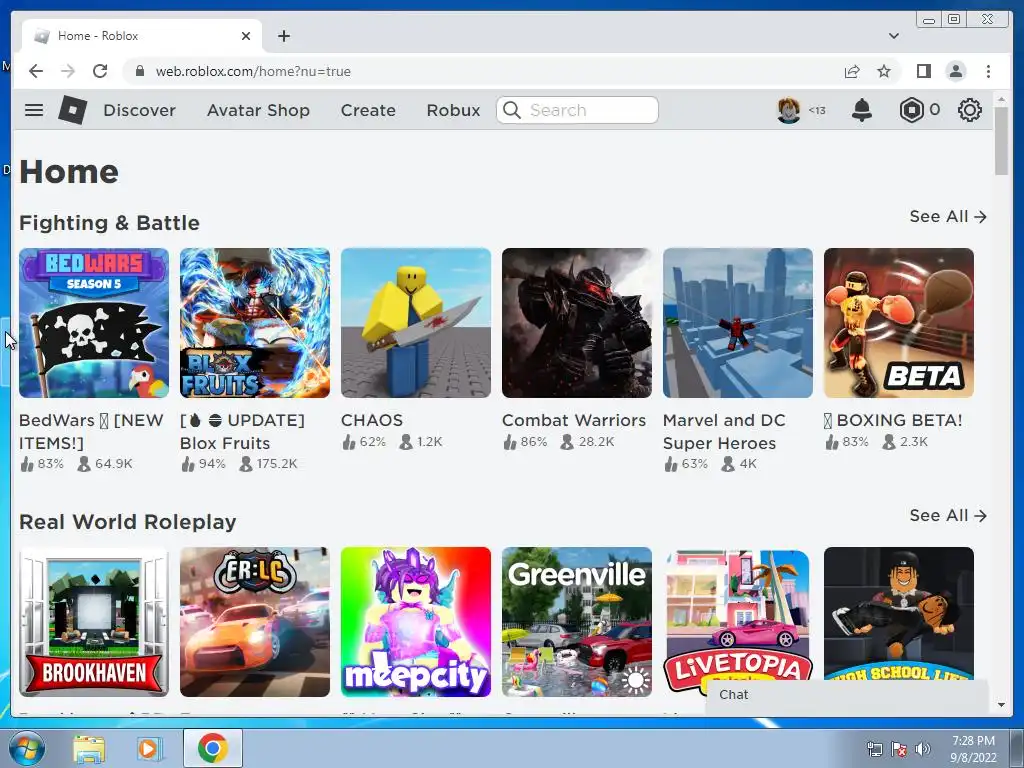The image size is (1024, 768).
Task: Click the search magnifier icon
Action: click(512, 110)
